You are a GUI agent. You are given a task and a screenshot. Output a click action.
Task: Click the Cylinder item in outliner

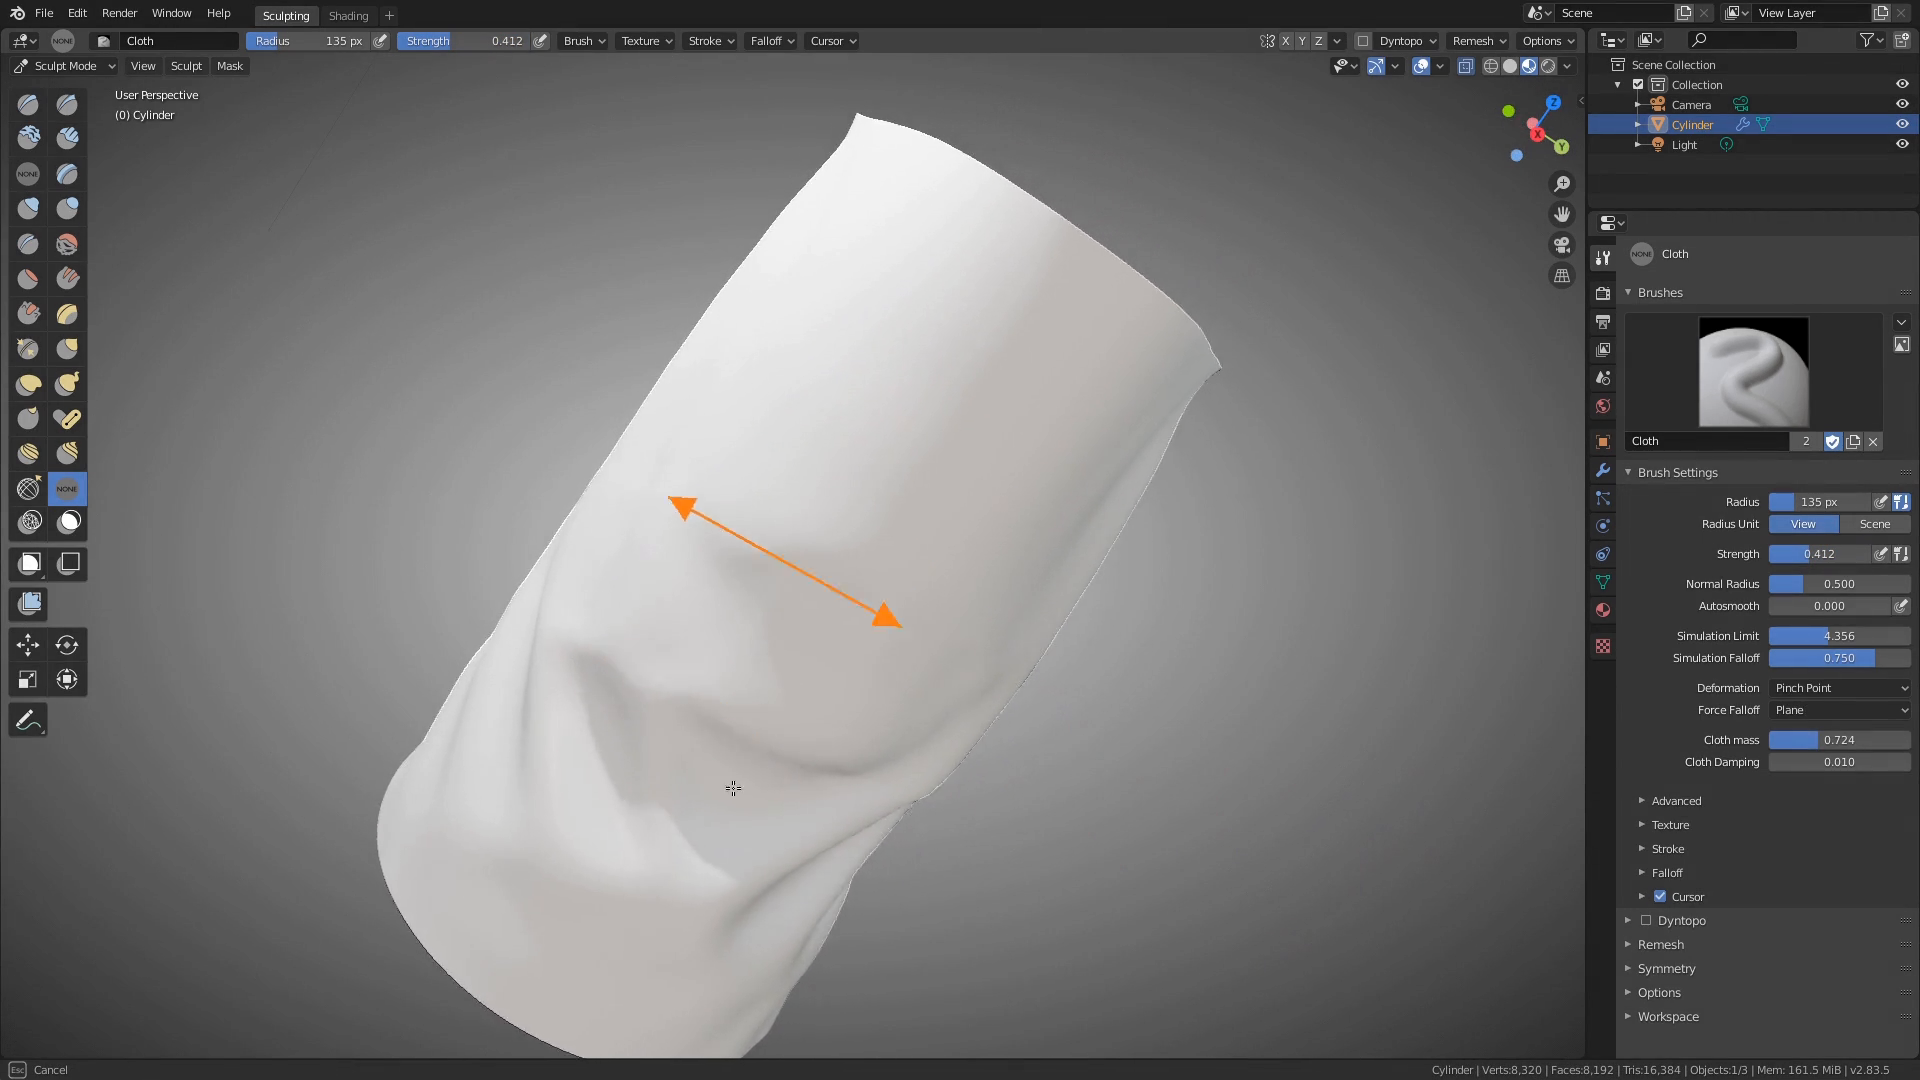(x=1693, y=124)
